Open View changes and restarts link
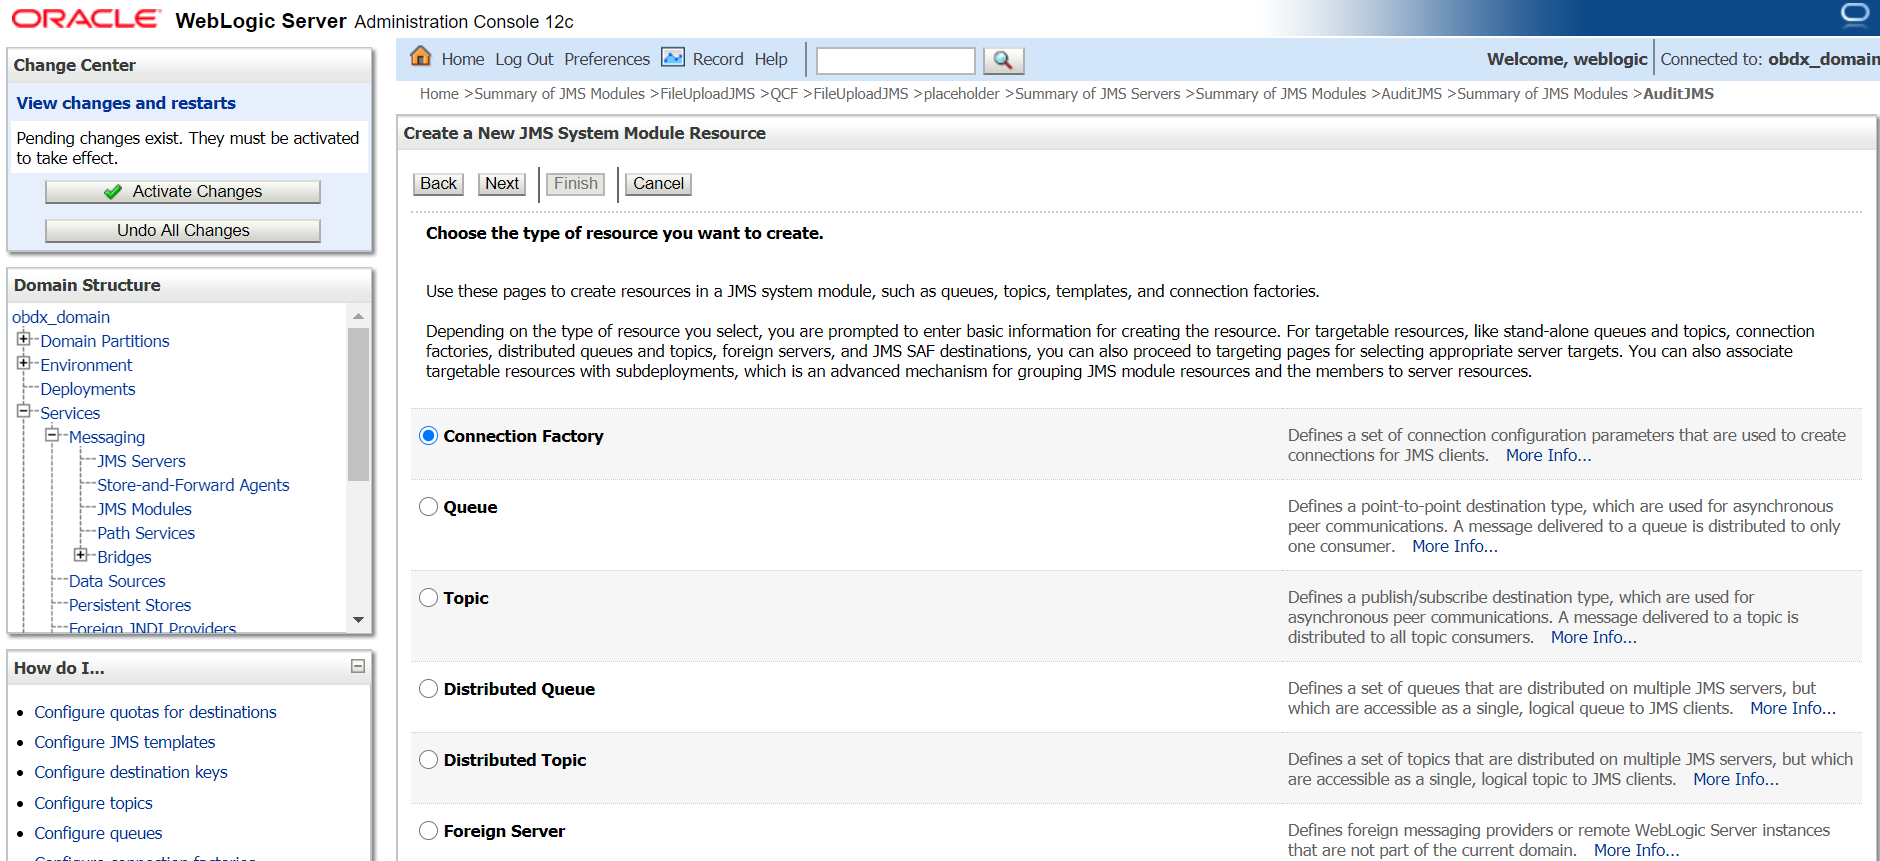Viewport: 1880px width, 861px height. tap(126, 103)
